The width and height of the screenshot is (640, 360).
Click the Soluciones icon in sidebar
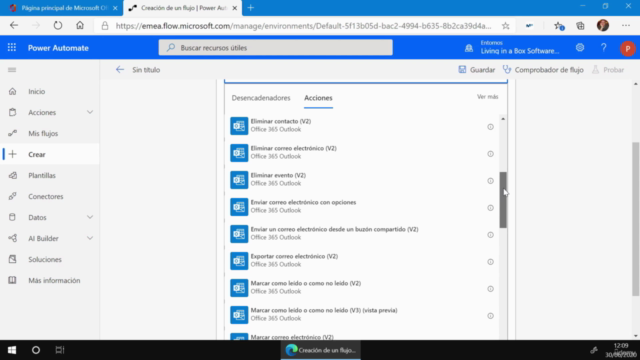[13, 259]
